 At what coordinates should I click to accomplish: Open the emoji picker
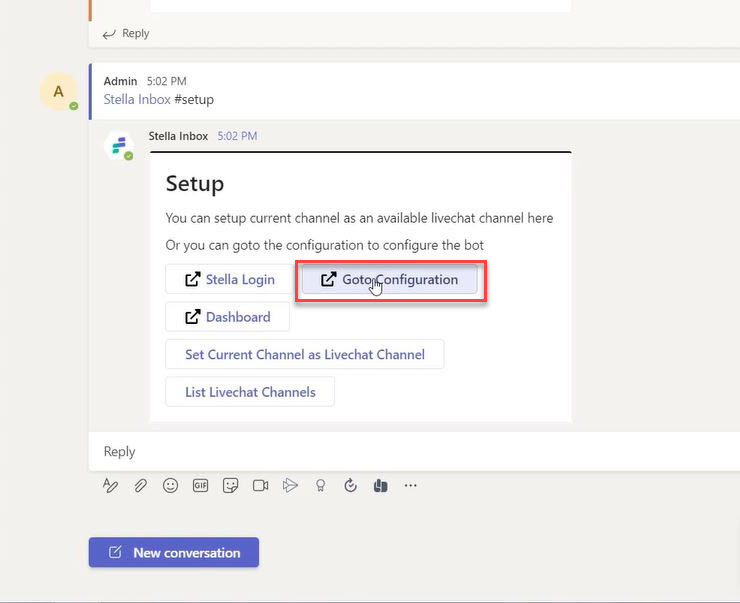click(170, 485)
